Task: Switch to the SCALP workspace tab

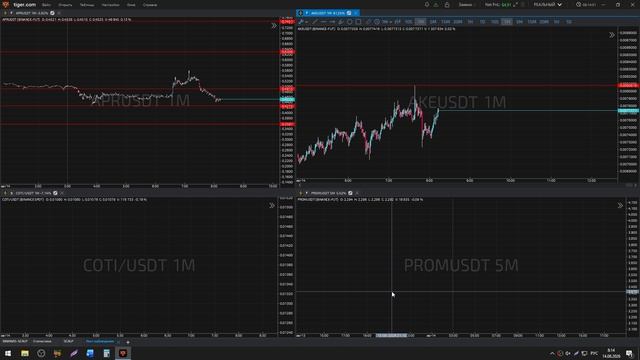Action: (x=69, y=342)
